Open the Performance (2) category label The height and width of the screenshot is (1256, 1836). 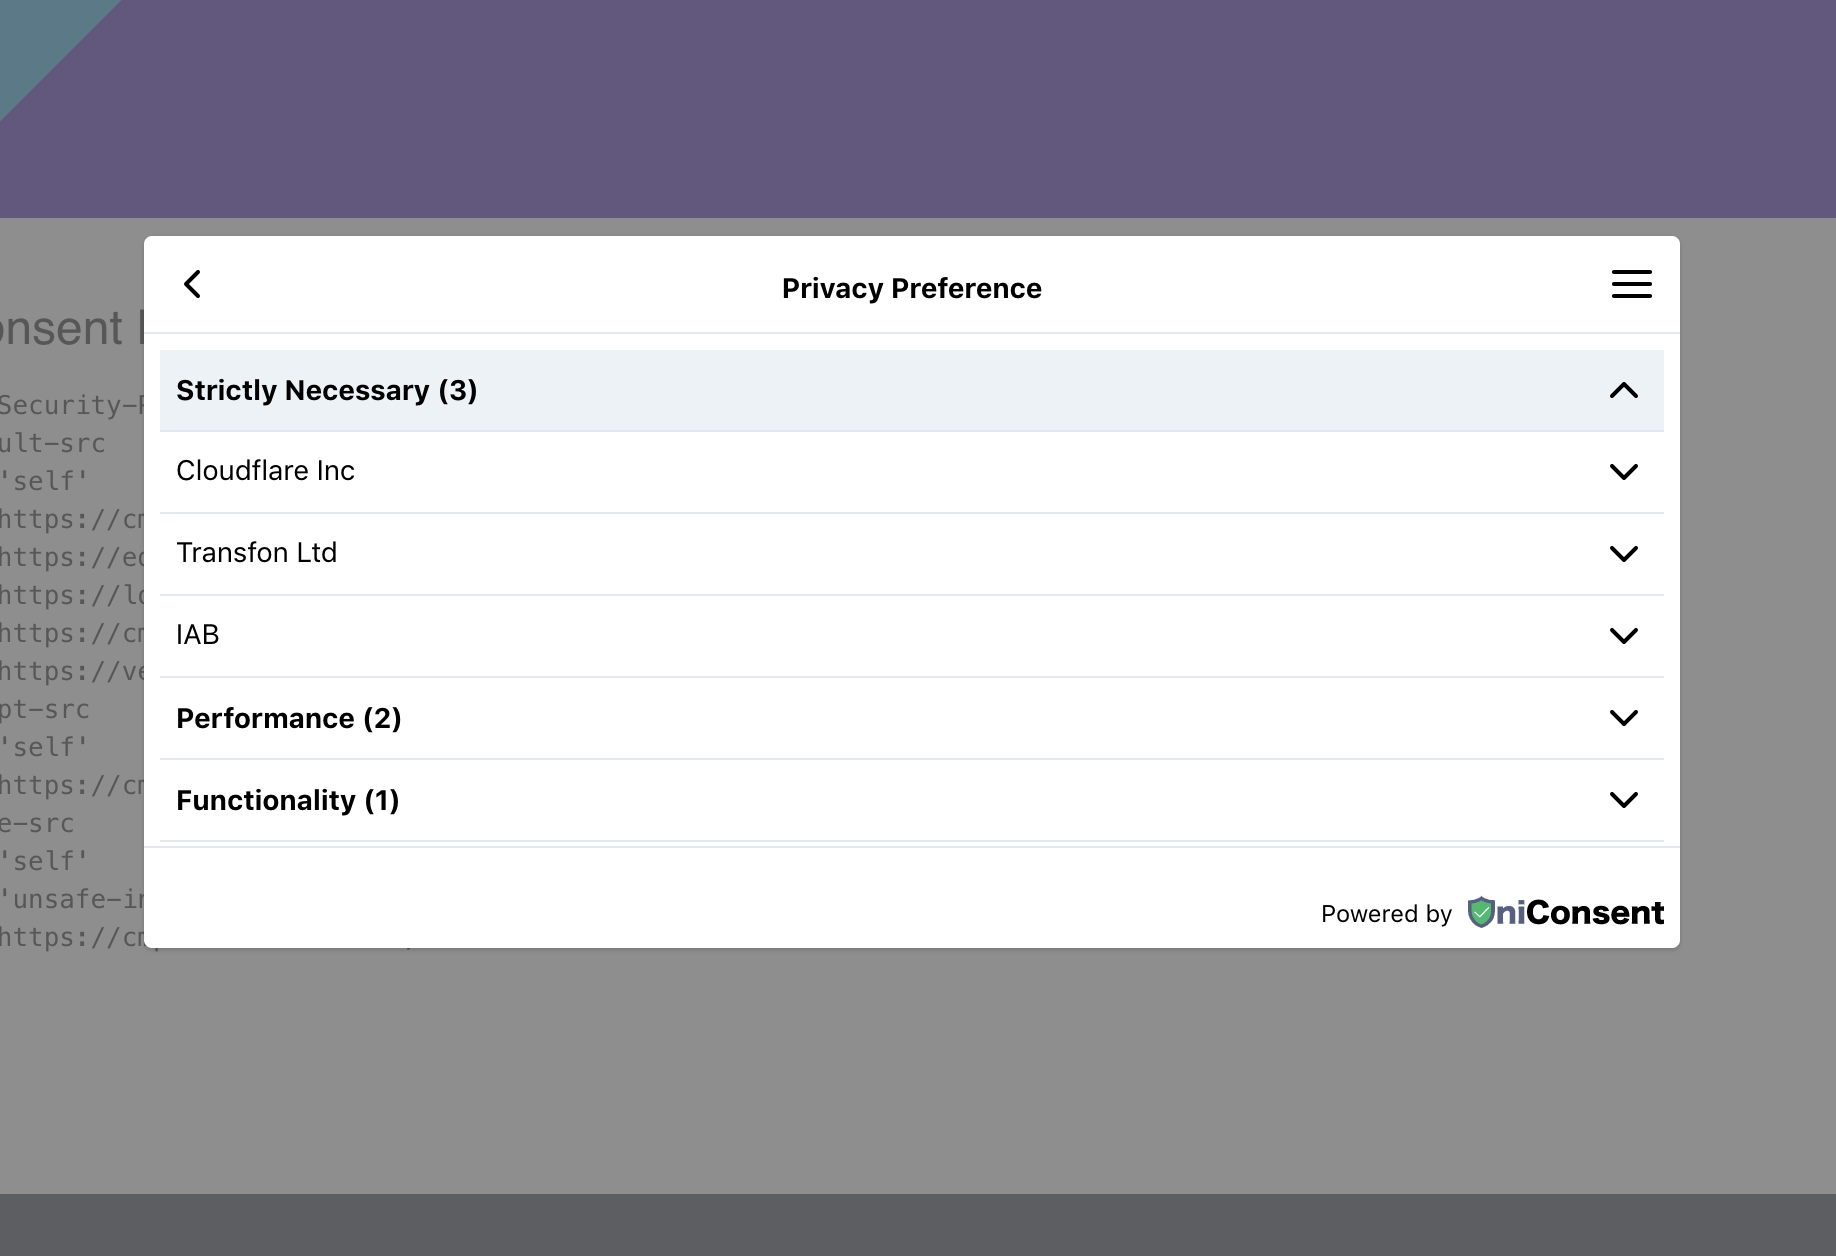pyautogui.click(x=288, y=719)
